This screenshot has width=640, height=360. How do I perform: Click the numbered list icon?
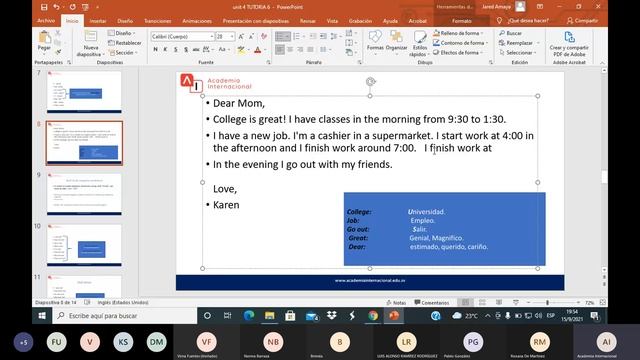[297, 36]
